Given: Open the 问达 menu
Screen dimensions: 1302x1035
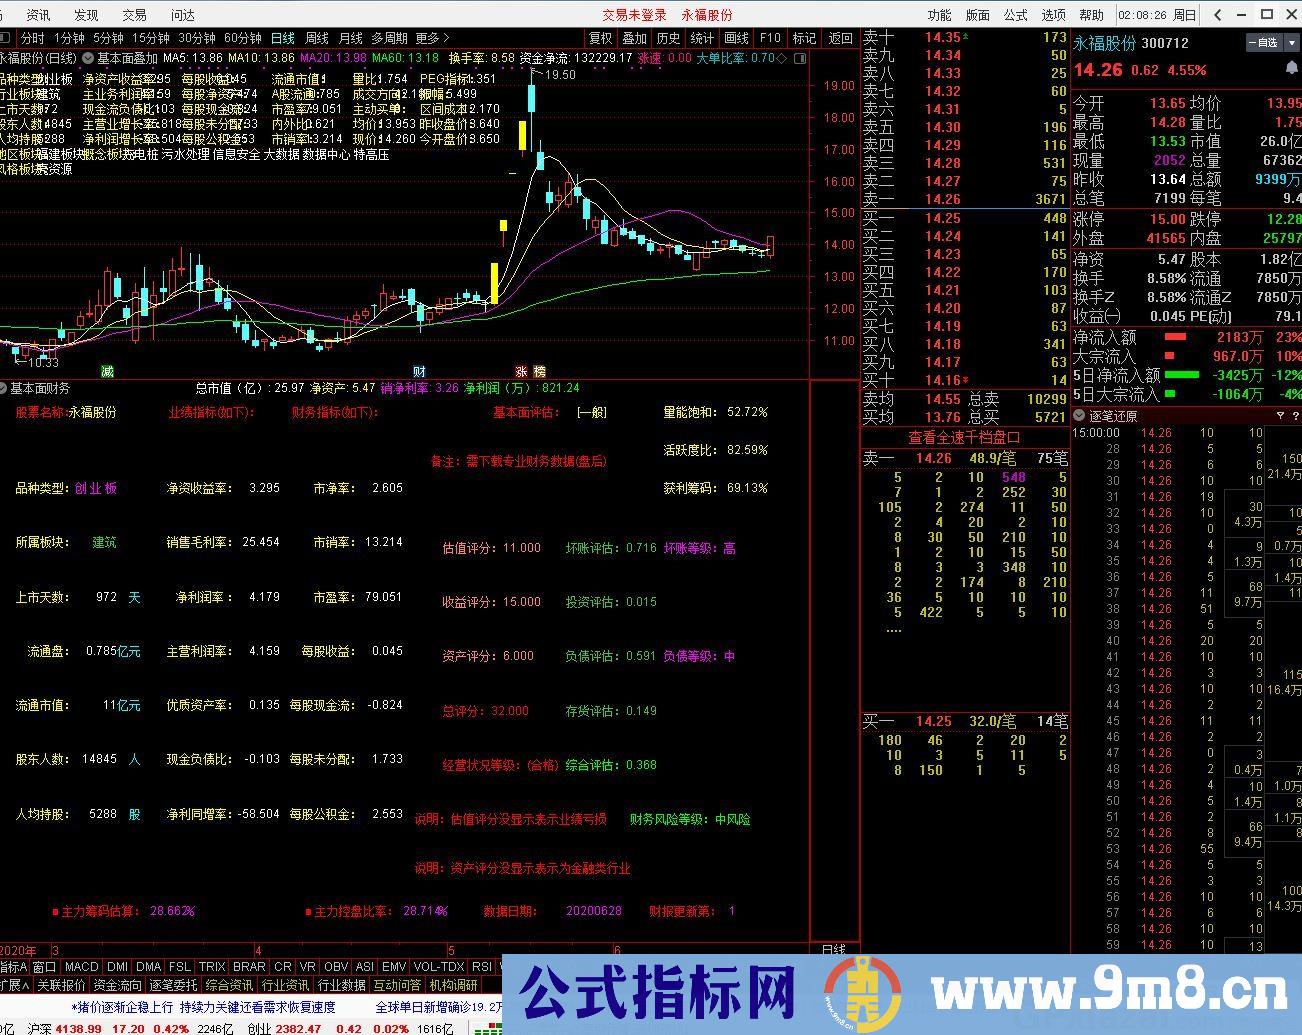Looking at the screenshot, I should pyautogui.click(x=182, y=15).
